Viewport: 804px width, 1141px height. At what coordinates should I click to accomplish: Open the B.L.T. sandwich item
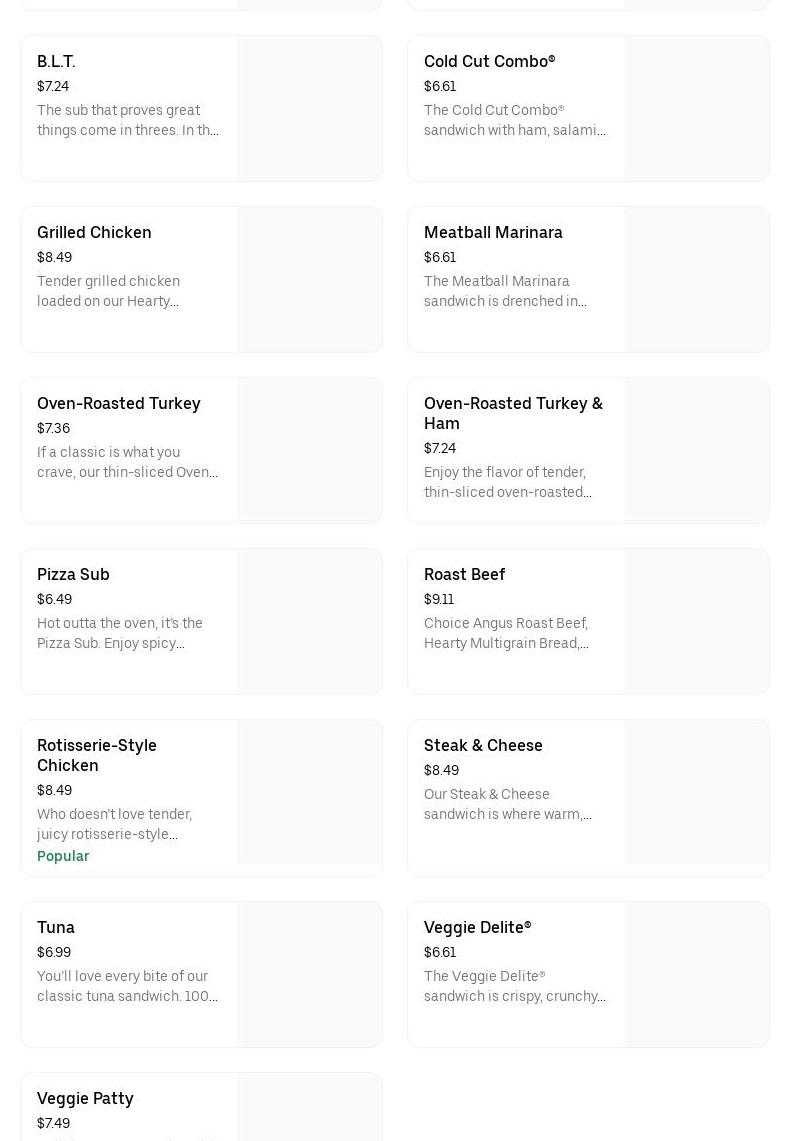click(56, 62)
